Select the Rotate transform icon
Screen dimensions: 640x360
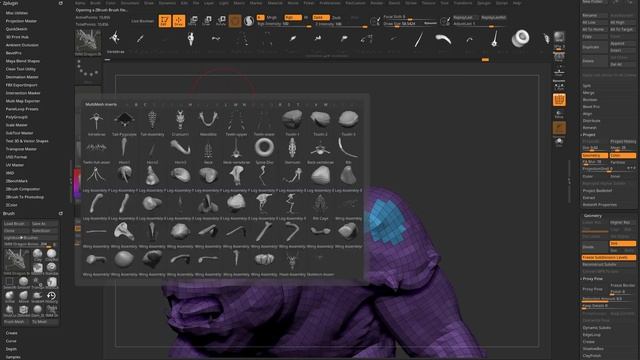(221, 20)
